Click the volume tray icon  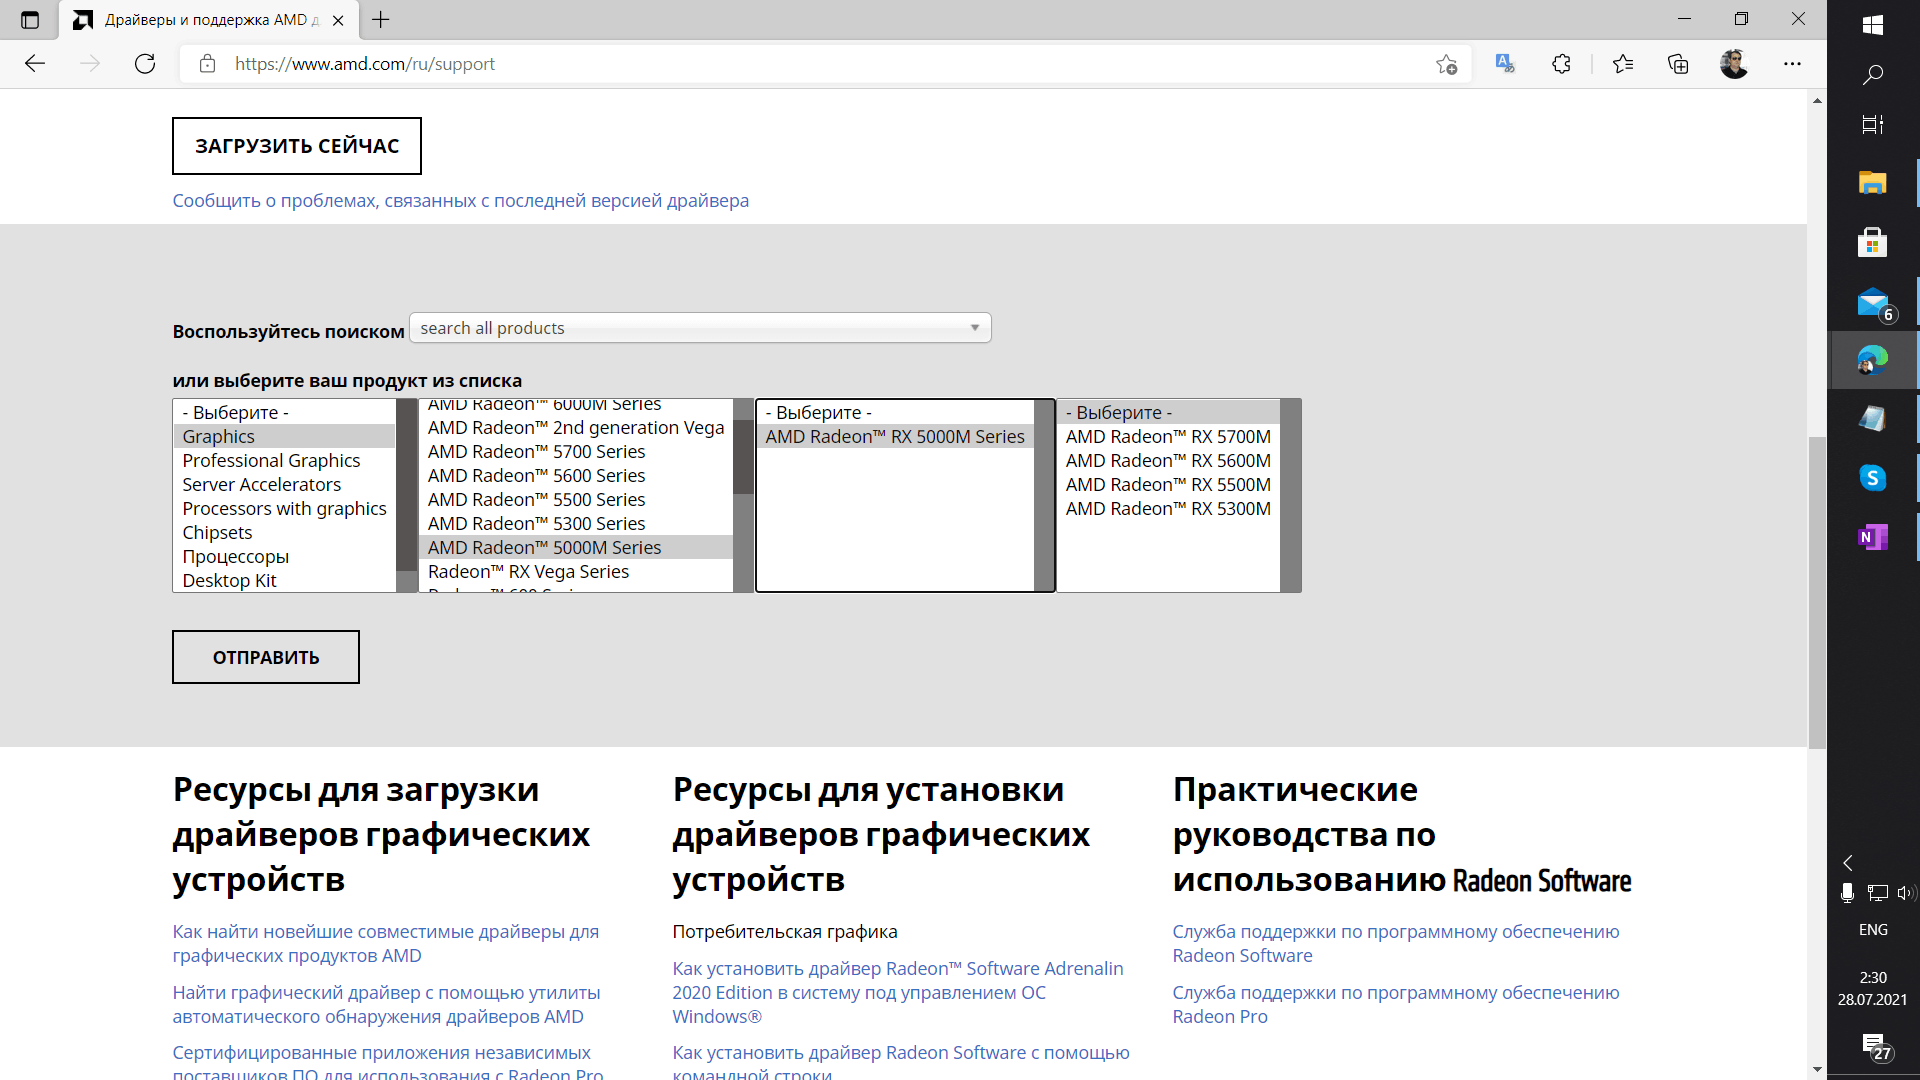pyautogui.click(x=1905, y=893)
